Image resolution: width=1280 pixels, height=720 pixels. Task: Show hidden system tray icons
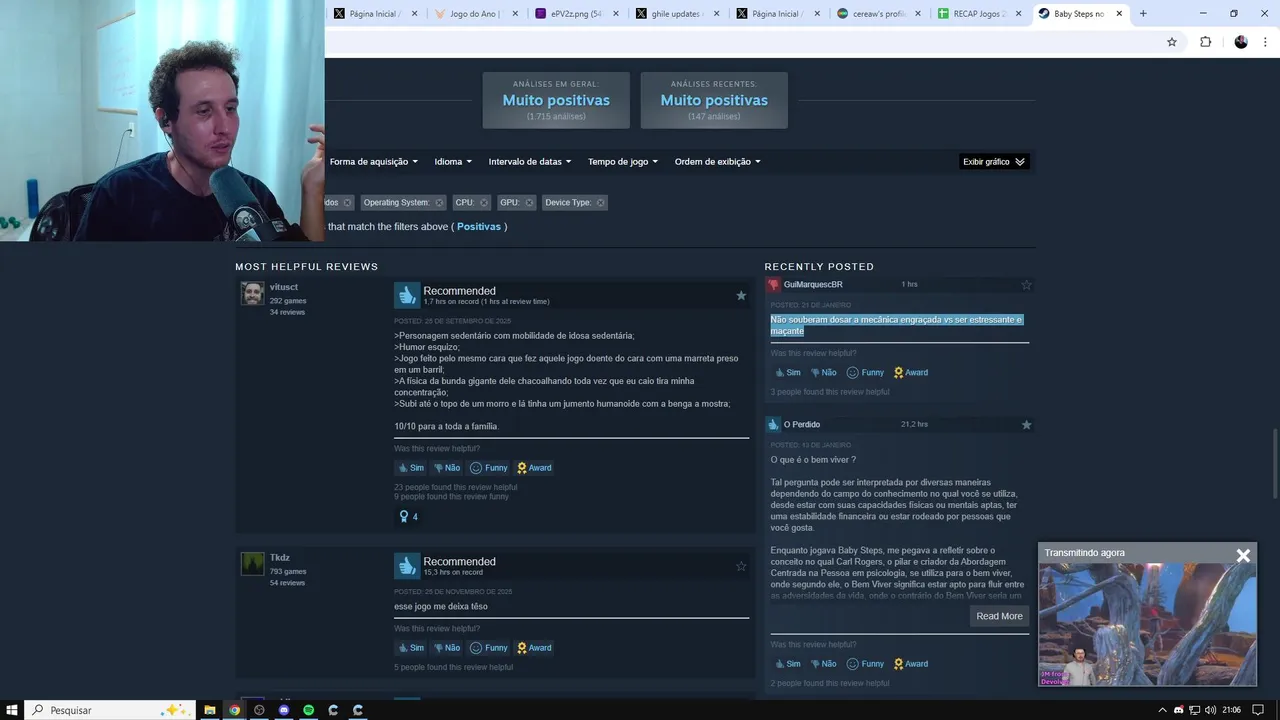tap(1162, 710)
